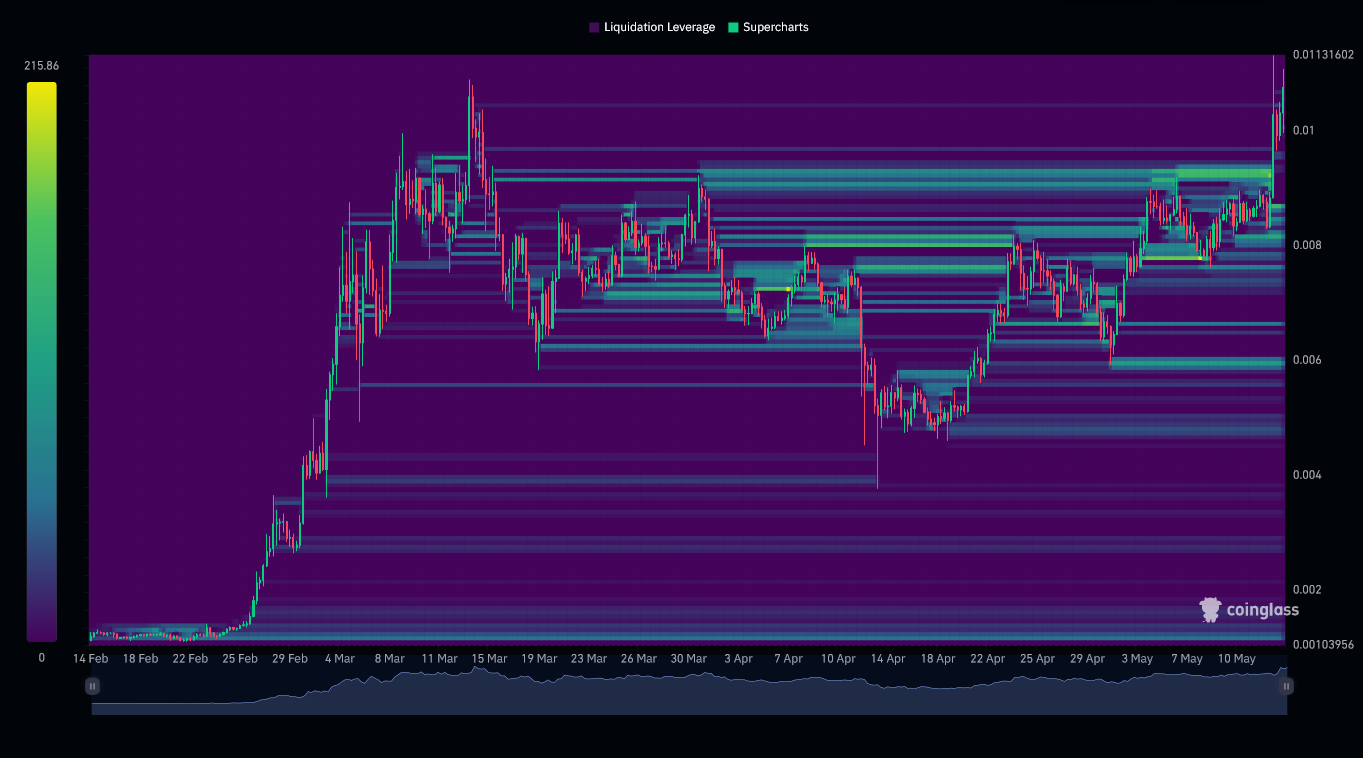This screenshot has width=1363, height=758.
Task: Click the 0.002 price axis label
Action: point(1308,590)
